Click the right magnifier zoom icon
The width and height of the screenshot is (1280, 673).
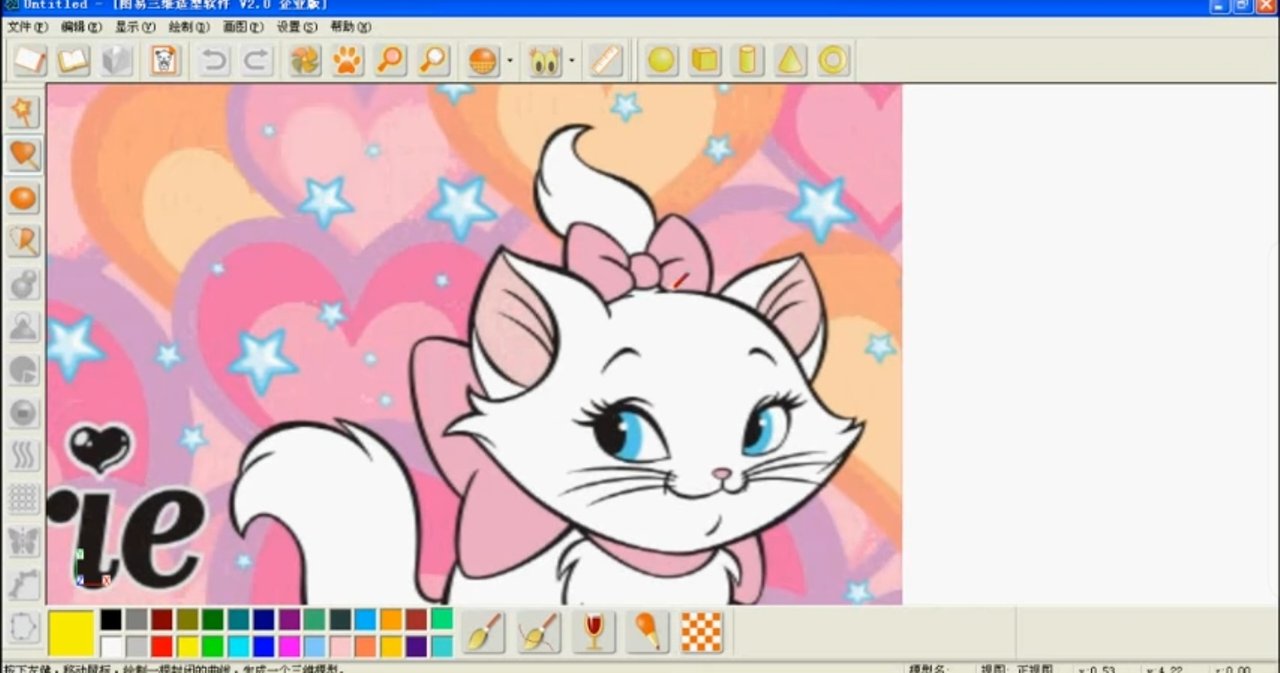(x=433, y=61)
